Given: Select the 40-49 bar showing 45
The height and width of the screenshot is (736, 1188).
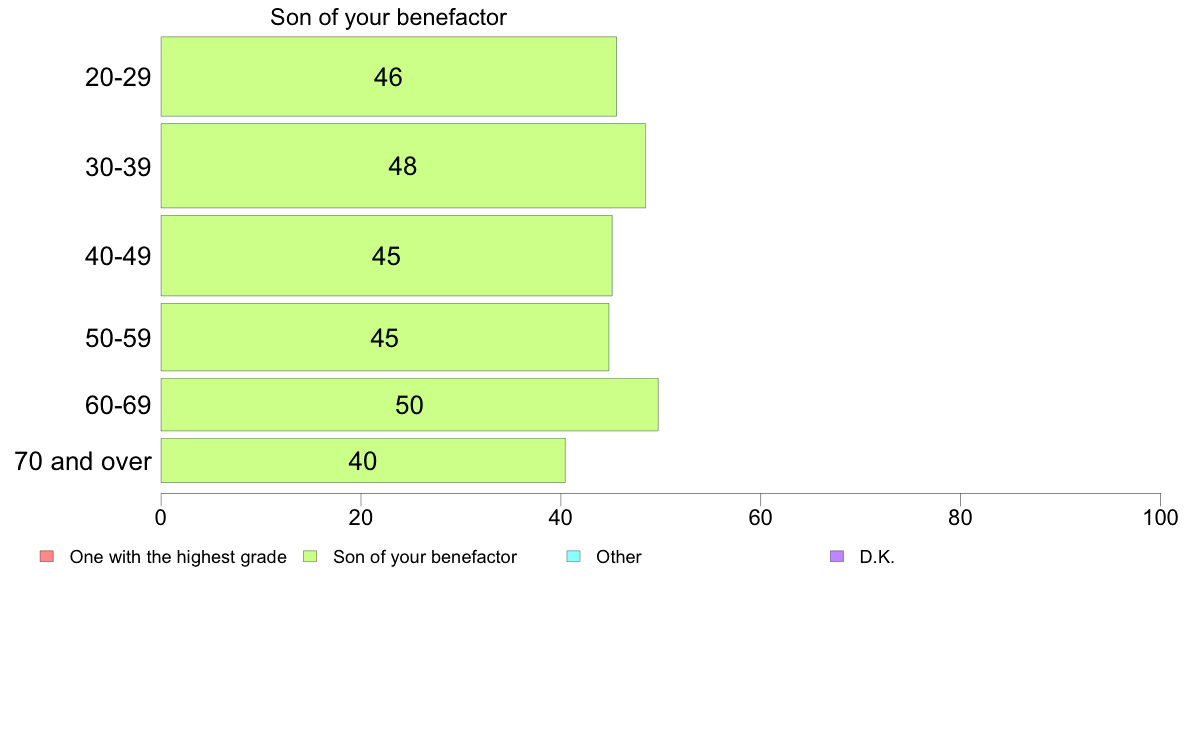Looking at the screenshot, I should pos(386,255).
